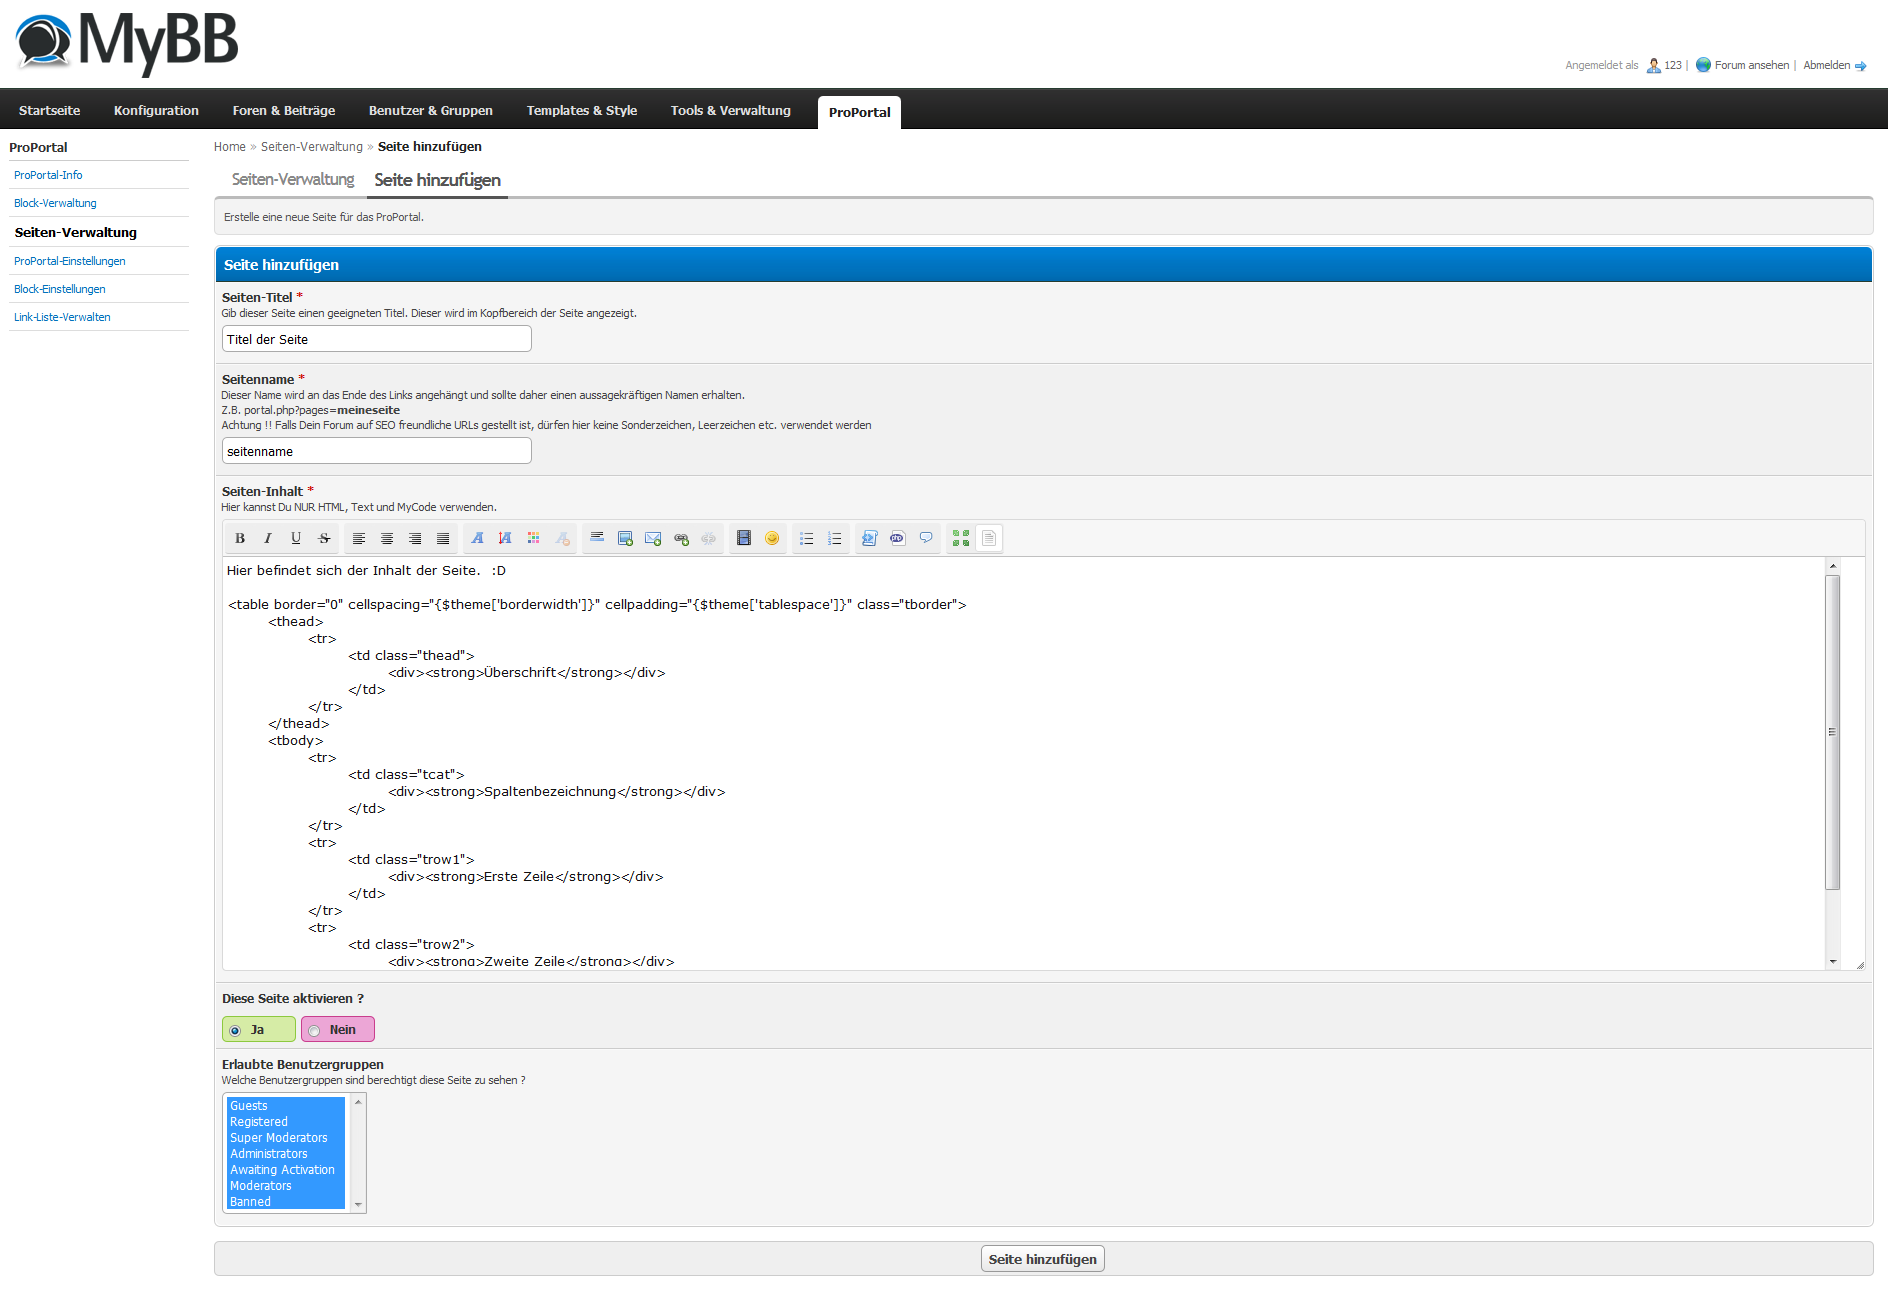1888x1316 pixels.
Task: Open Seiten-Verwaltung in the sidebar
Action: [x=76, y=232]
